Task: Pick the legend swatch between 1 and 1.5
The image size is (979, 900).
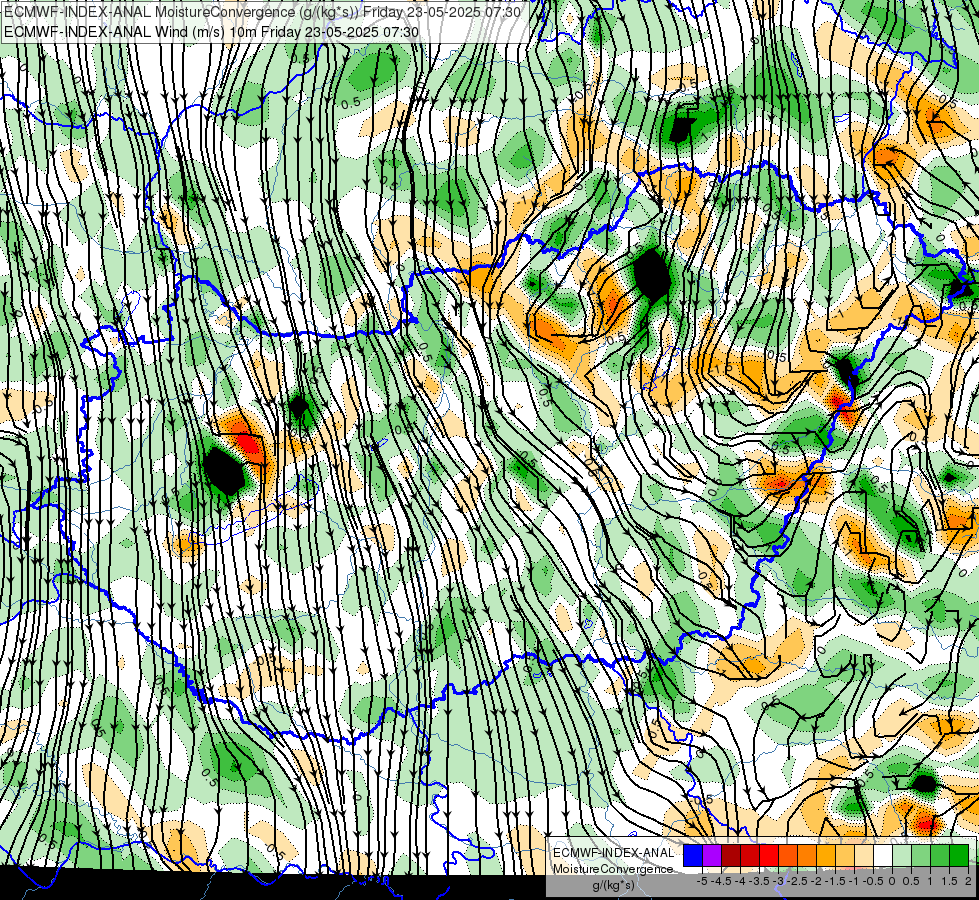Action: pyautogui.click(x=940, y=856)
